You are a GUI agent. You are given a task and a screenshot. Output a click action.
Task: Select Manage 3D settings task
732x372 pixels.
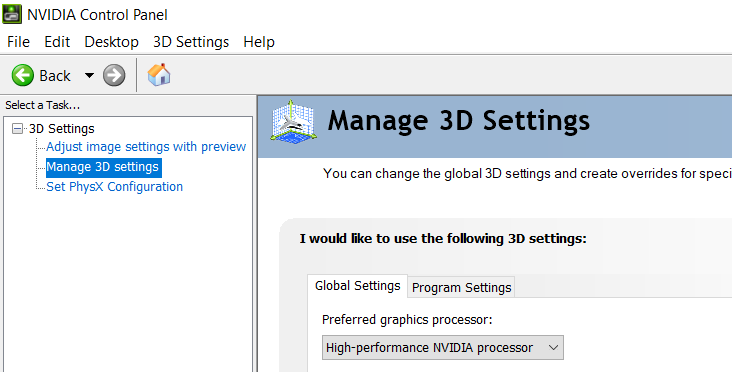(x=103, y=167)
